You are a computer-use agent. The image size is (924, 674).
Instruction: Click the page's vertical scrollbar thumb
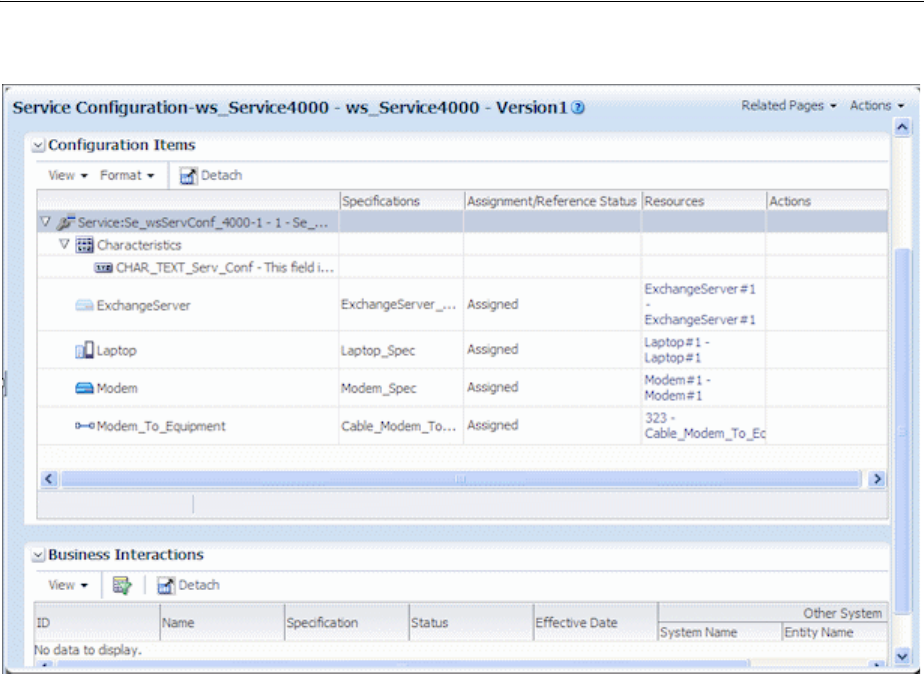[902, 431]
